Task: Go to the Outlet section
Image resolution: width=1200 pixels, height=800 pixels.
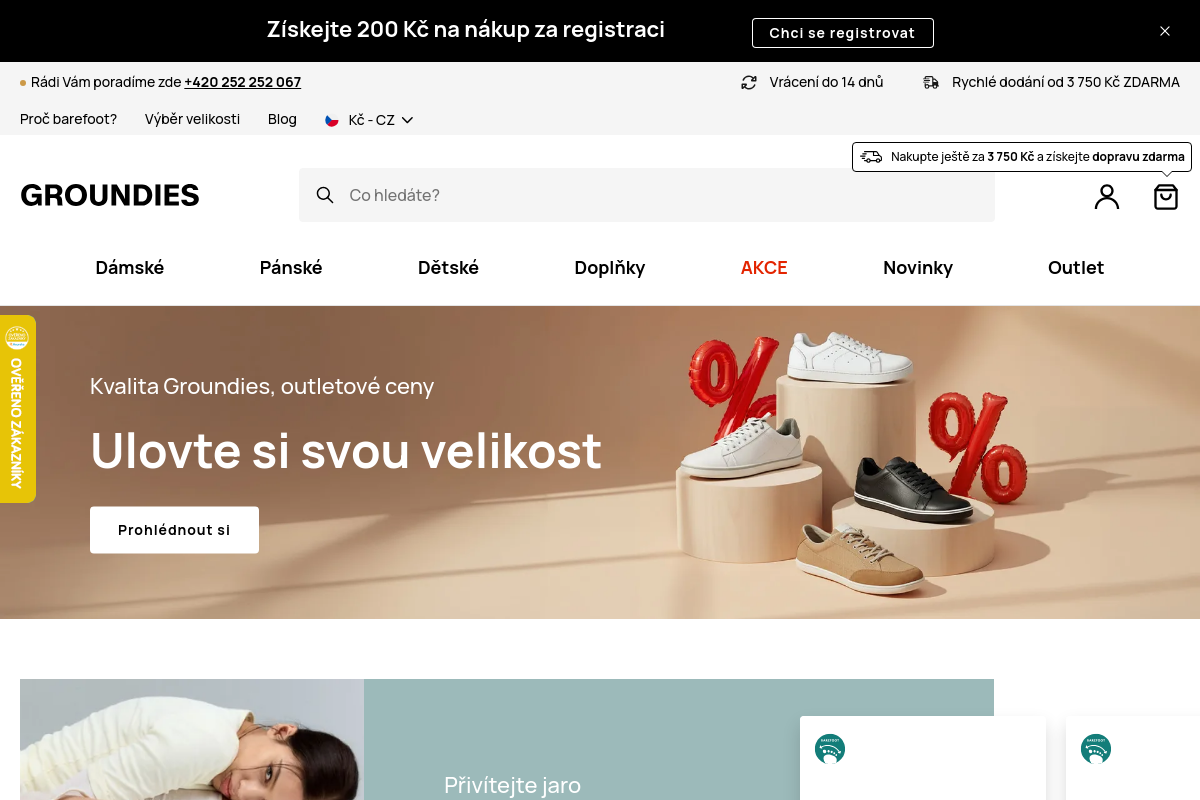Action: click(1076, 268)
